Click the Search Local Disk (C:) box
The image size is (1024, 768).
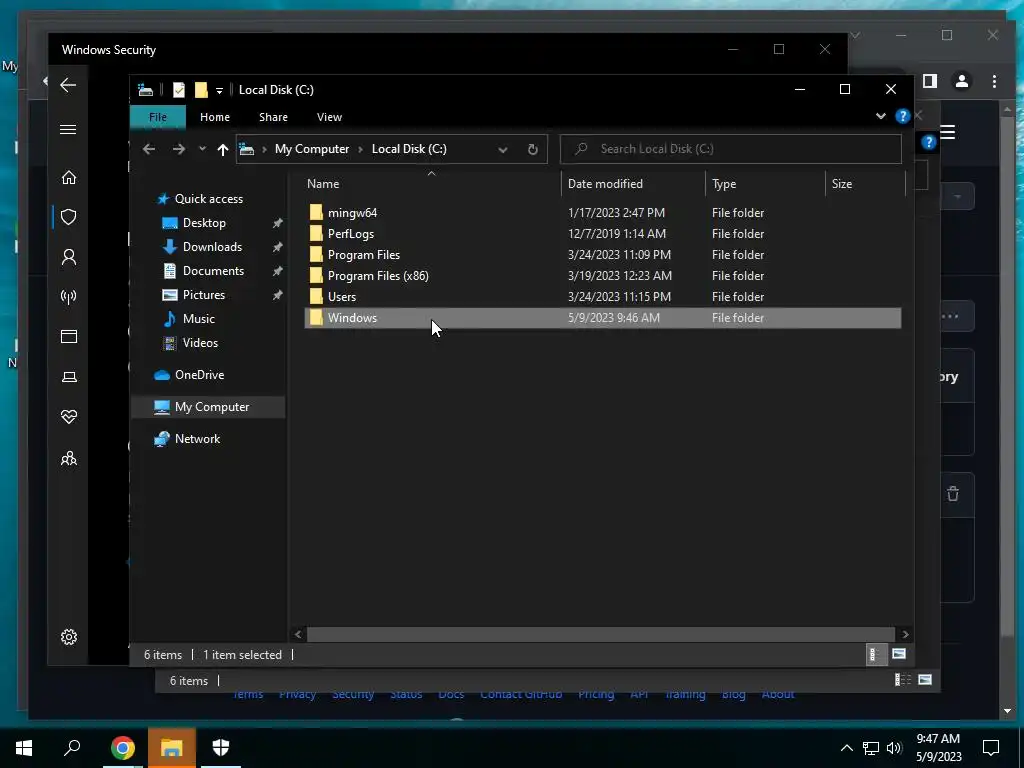[731, 149]
